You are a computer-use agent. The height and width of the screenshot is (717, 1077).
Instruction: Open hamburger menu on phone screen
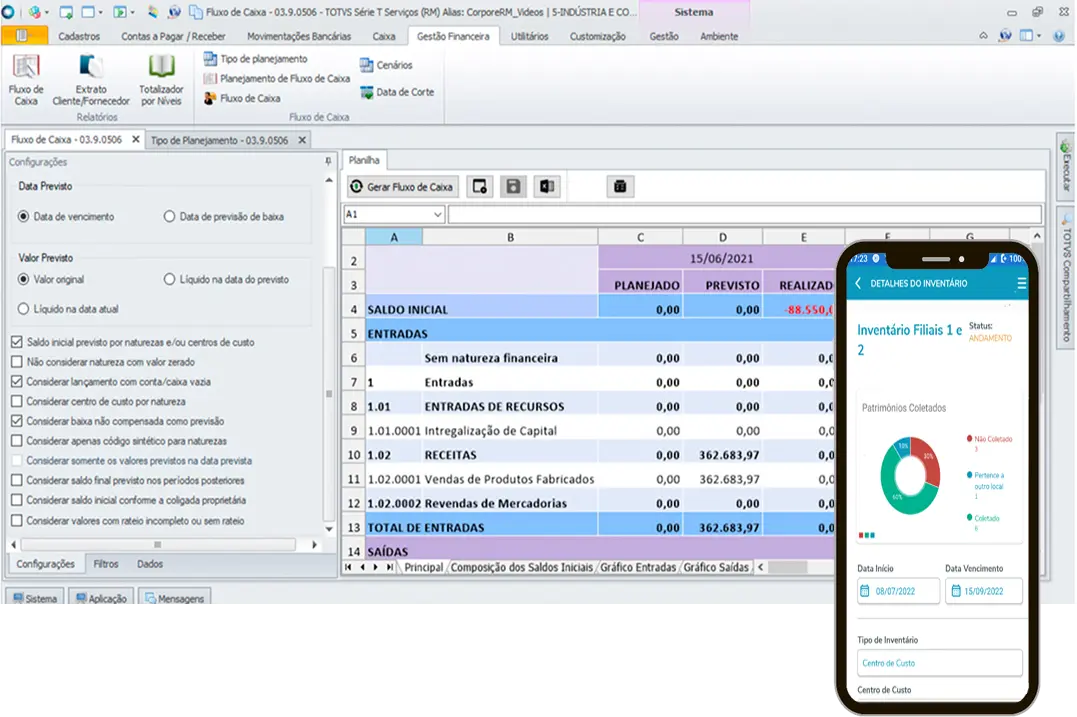pyautogui.click(x=1021, y=284)
